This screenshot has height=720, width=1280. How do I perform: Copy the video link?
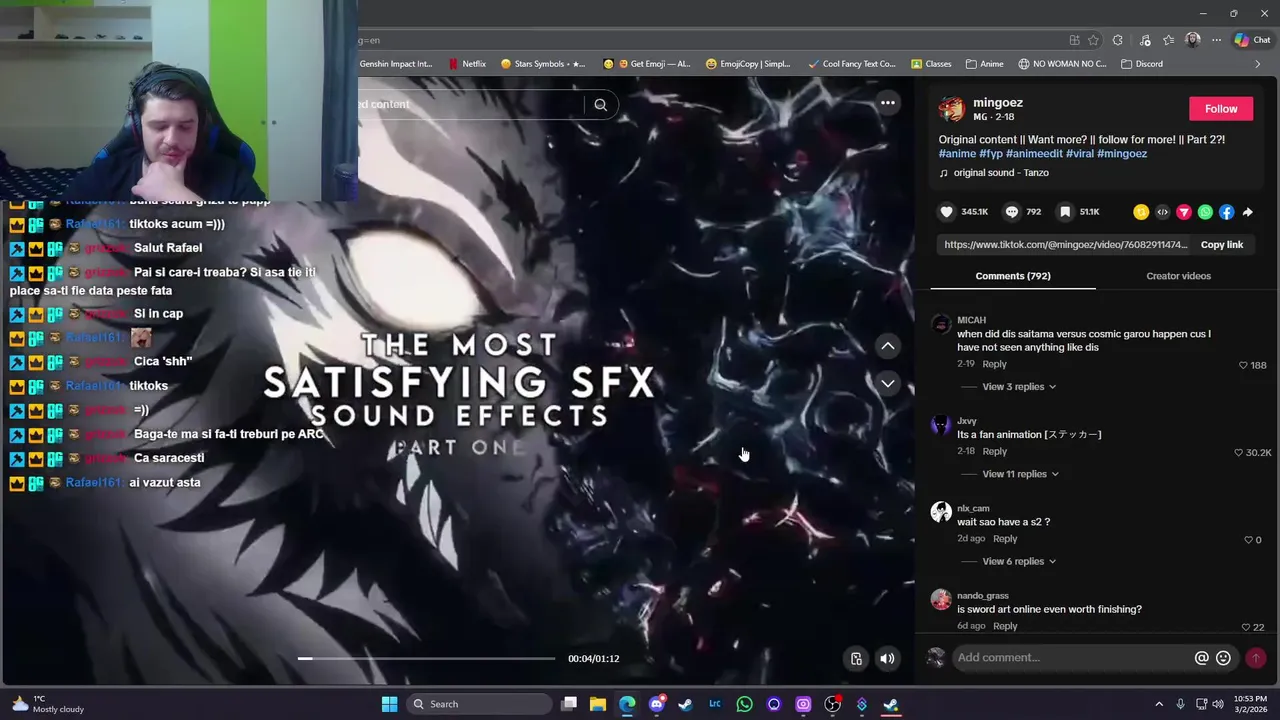coord(1222,245)
